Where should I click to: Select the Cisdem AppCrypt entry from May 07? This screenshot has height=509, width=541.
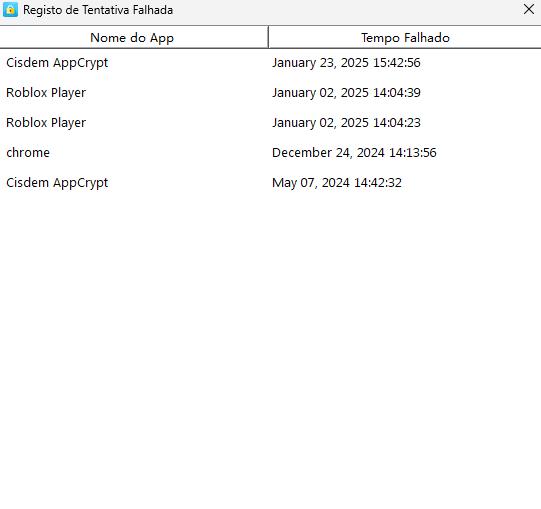point(270,183)
